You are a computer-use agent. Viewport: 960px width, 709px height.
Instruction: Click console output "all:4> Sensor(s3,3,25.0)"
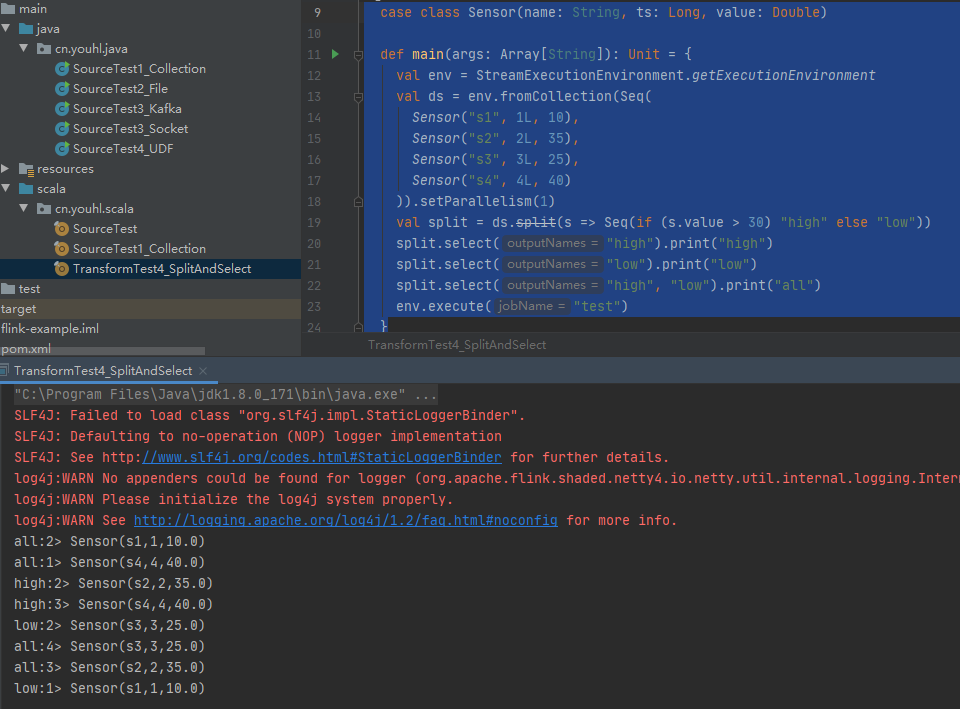[x=109, y=647]
